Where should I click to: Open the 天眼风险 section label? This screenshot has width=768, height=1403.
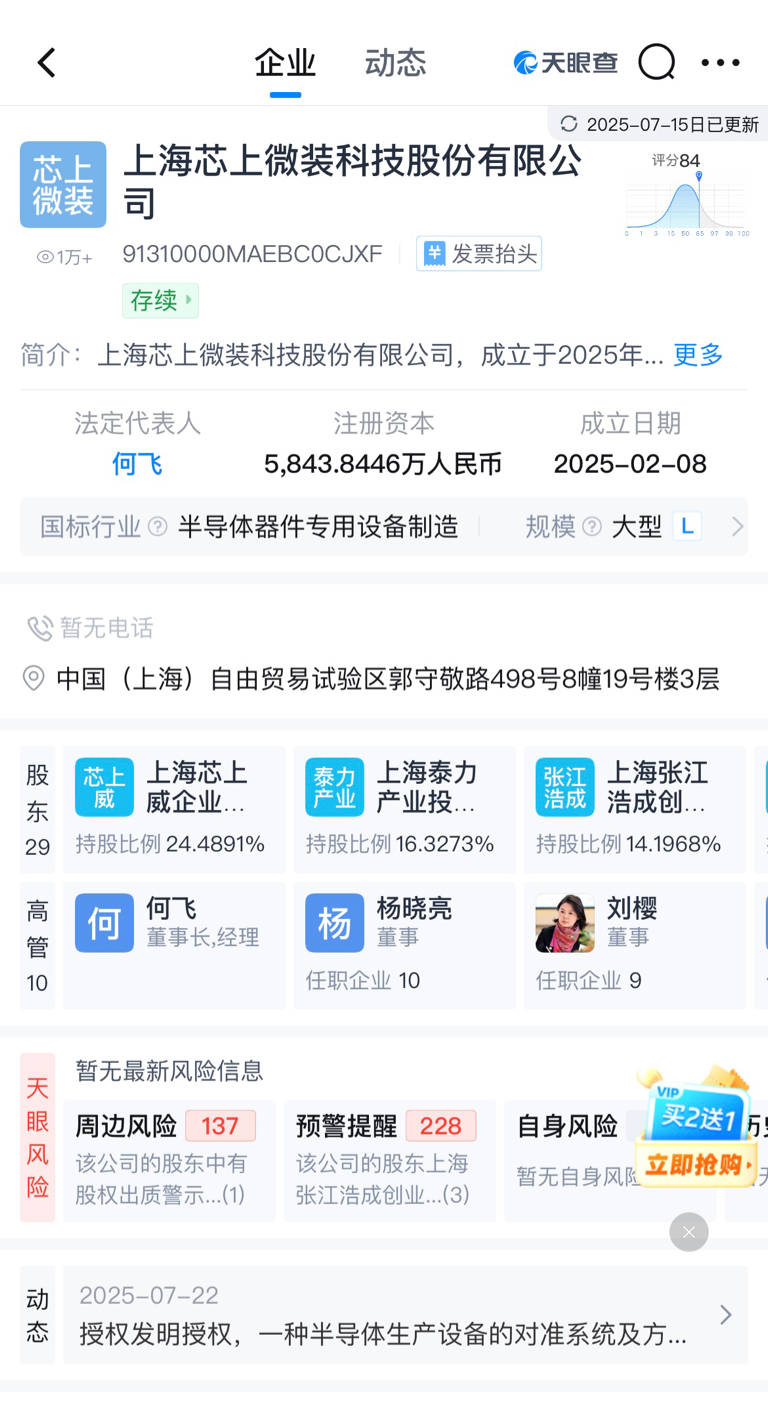click(x=38, y=1137)
